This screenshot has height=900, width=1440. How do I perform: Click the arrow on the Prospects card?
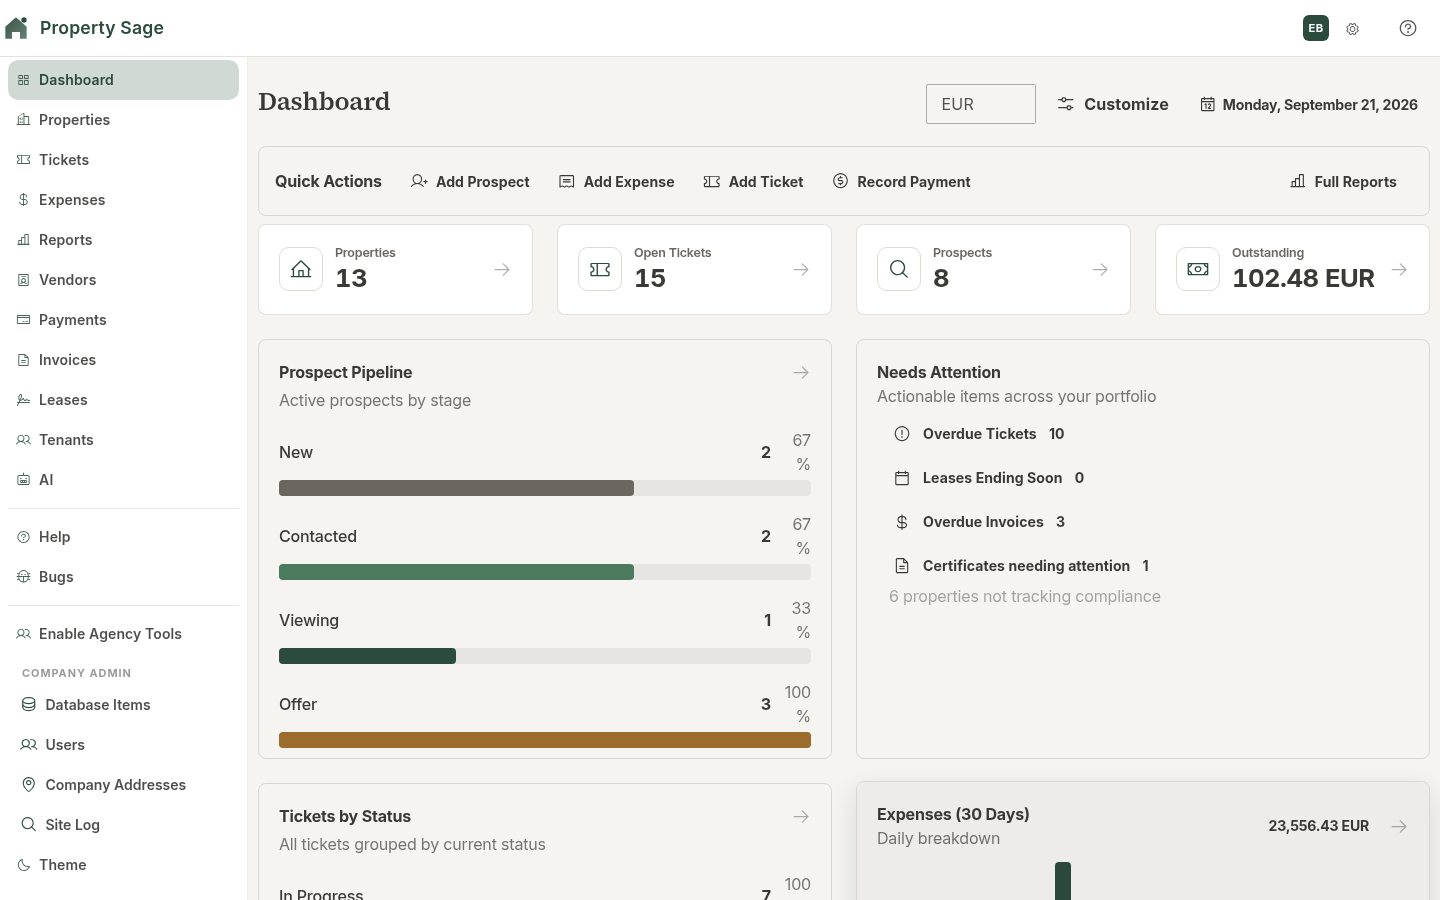1100,269
